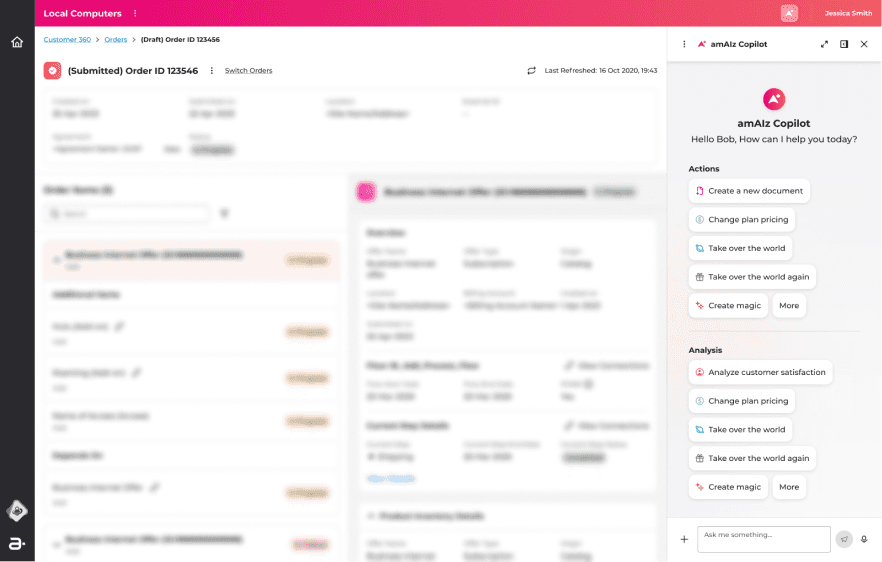Screen dimensions: 882x562
Task: Open the order ID 123546 options menu
Action: [212, 70]
